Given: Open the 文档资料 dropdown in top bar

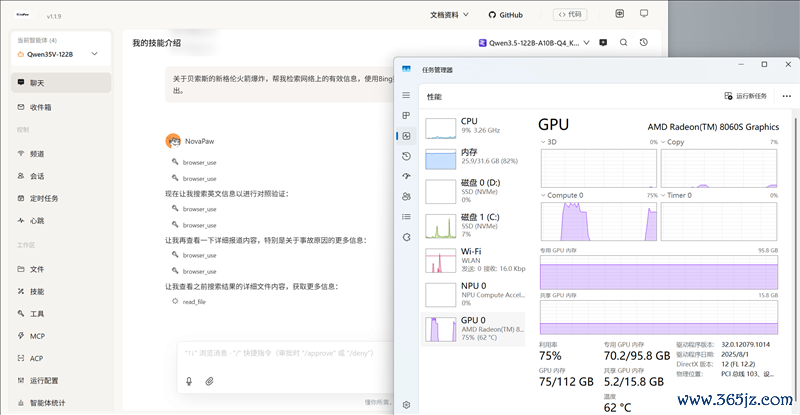Looking at the screenshot, I should coord(449,15).
